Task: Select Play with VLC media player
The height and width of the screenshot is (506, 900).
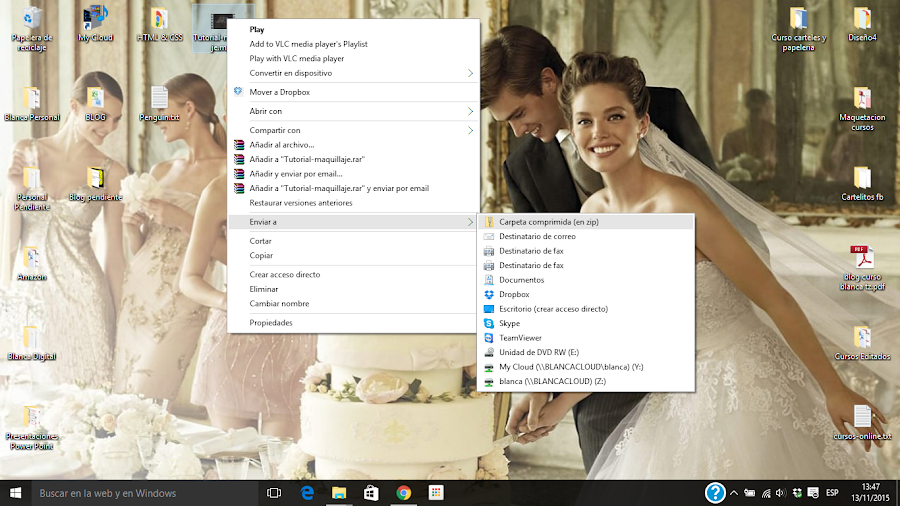Action: 297,59
